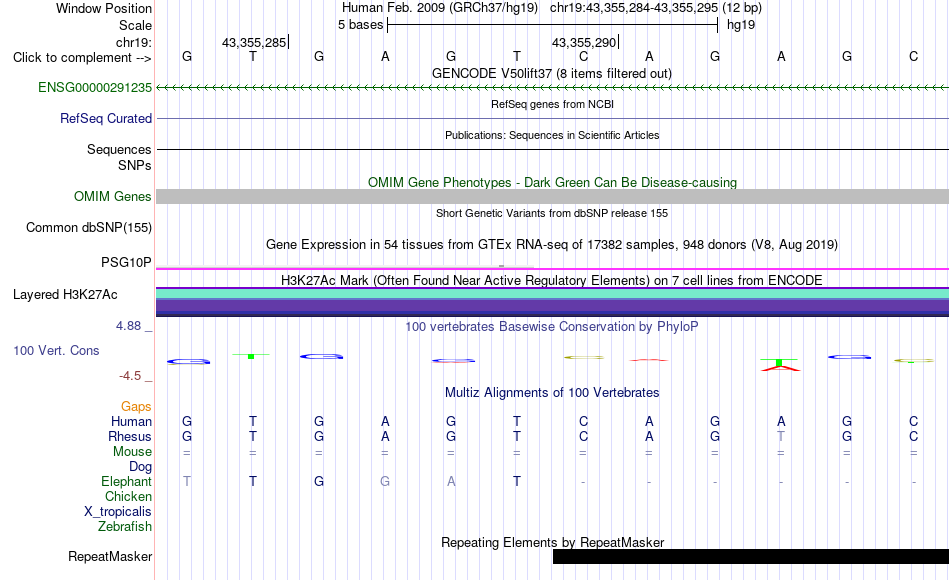Image resolution: width=950 pixels, height=580 pixels.
Task: Select the Mouse species label
Action: click(x=132, y=452)
